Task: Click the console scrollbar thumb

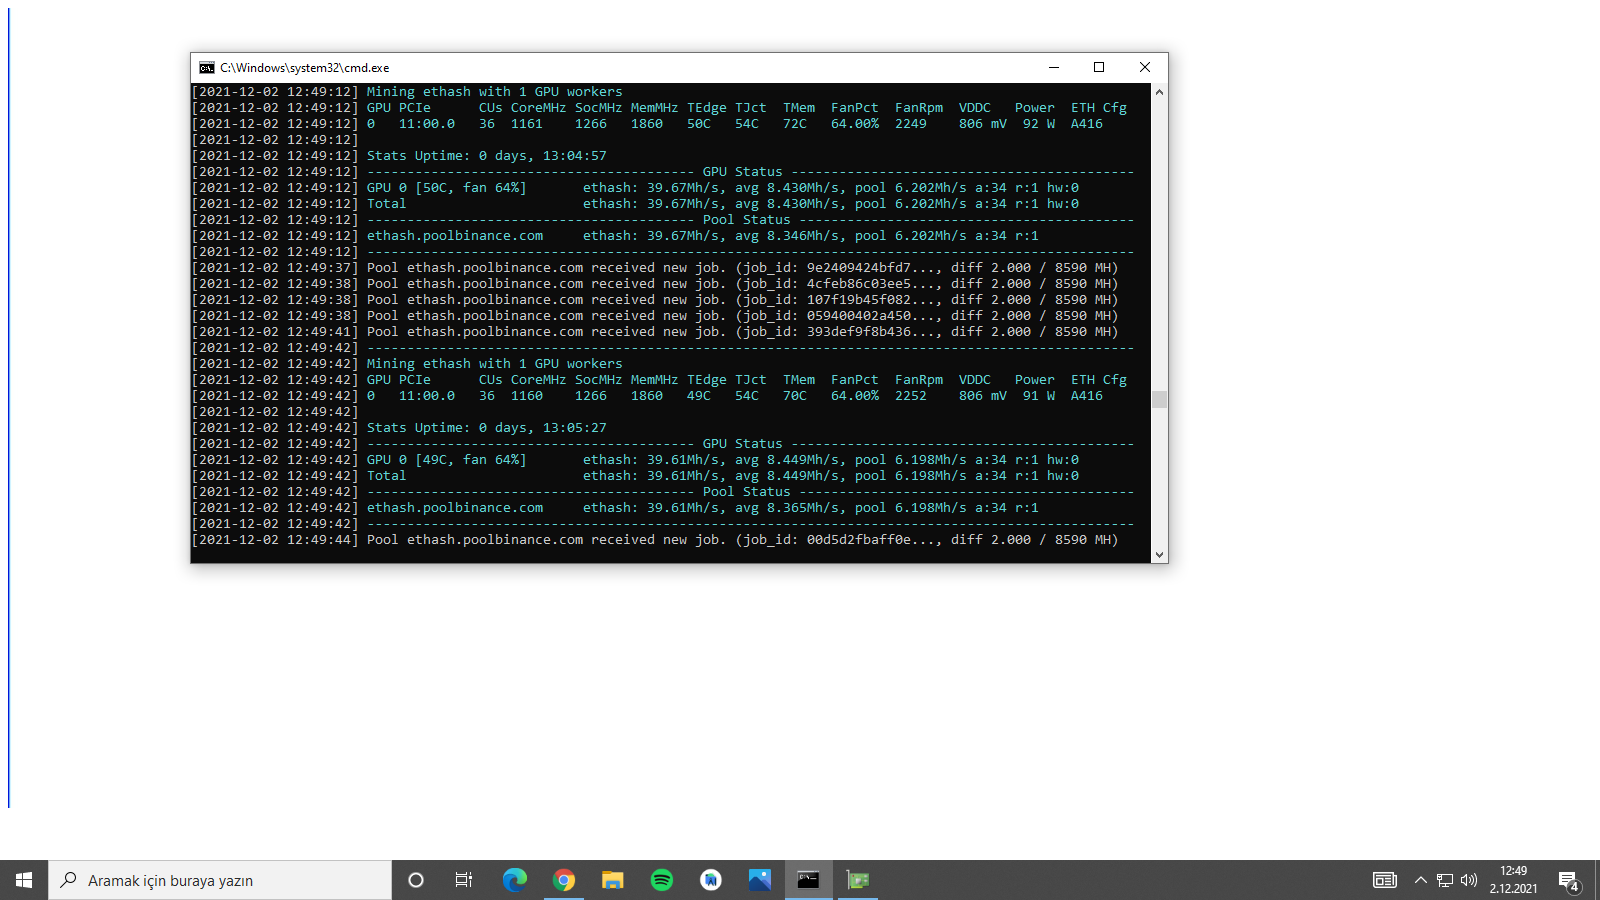Action: point(1159,400)
